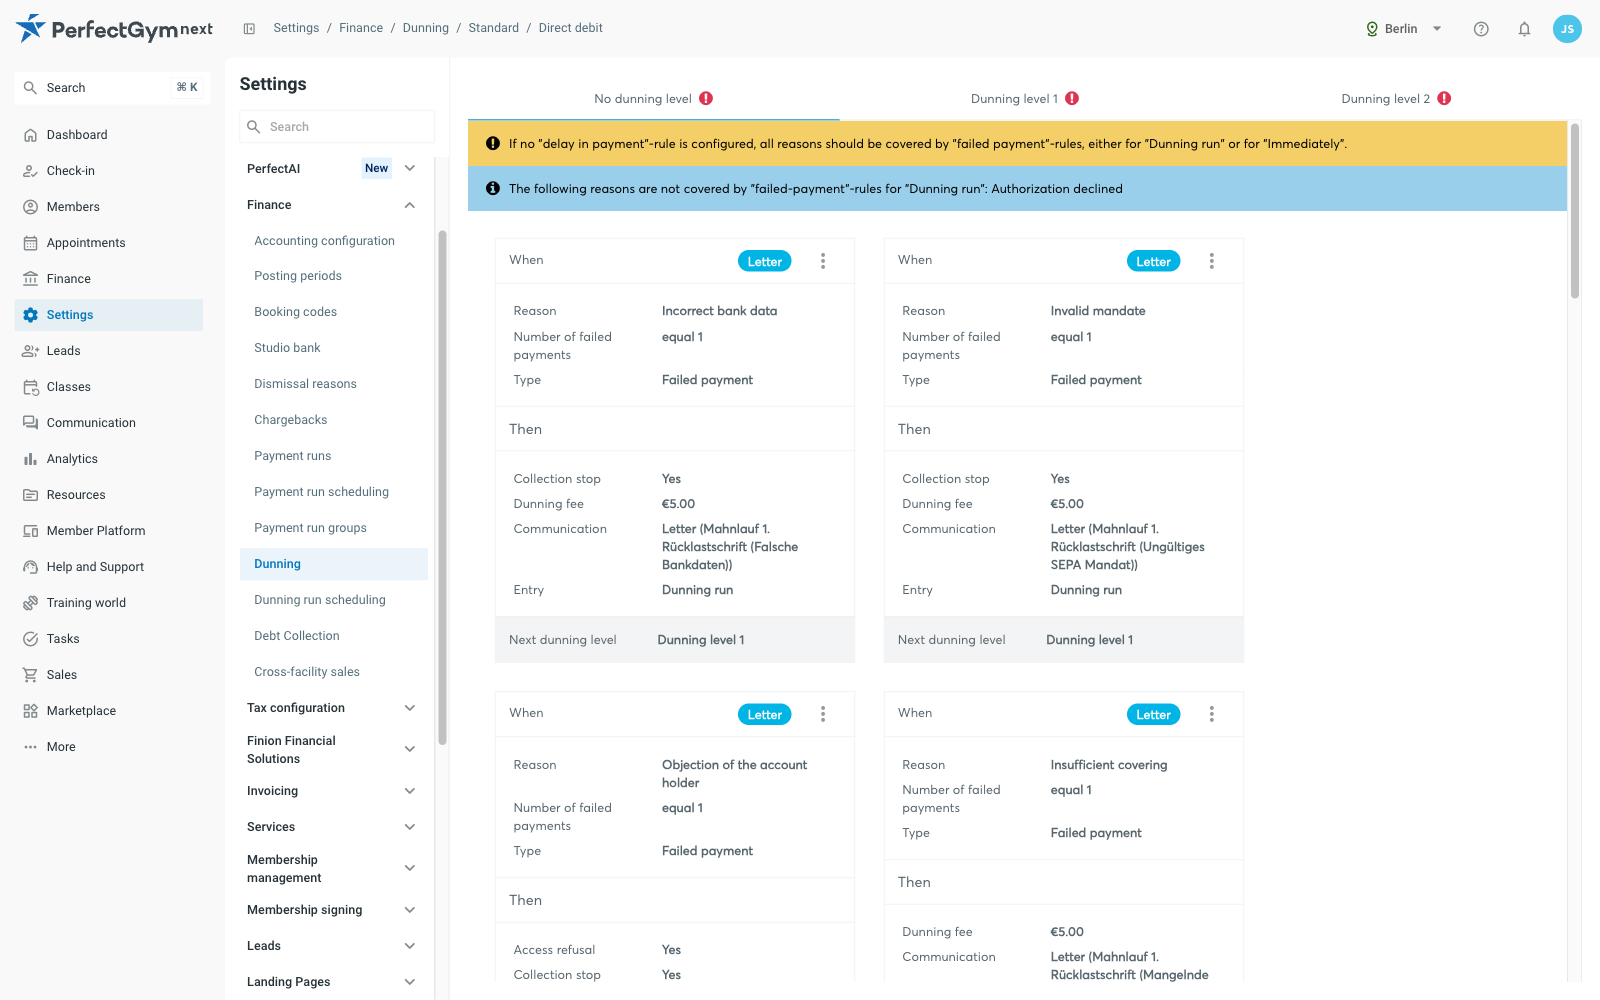Click the main content vertical scrollbar
This screenshot has width=1600, height=1000.
point(1575,211)
